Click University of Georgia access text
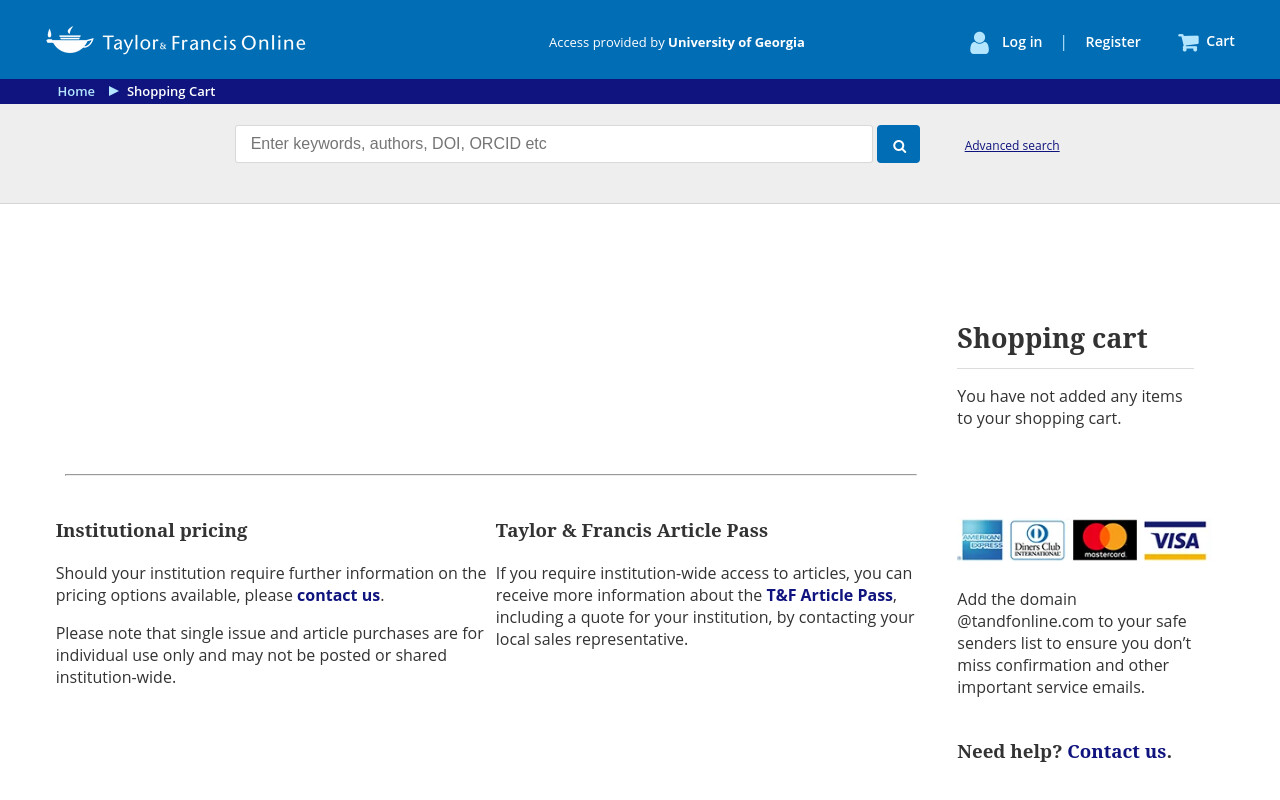Screen dimensions: 1280x800 click(x=736, y=42)
